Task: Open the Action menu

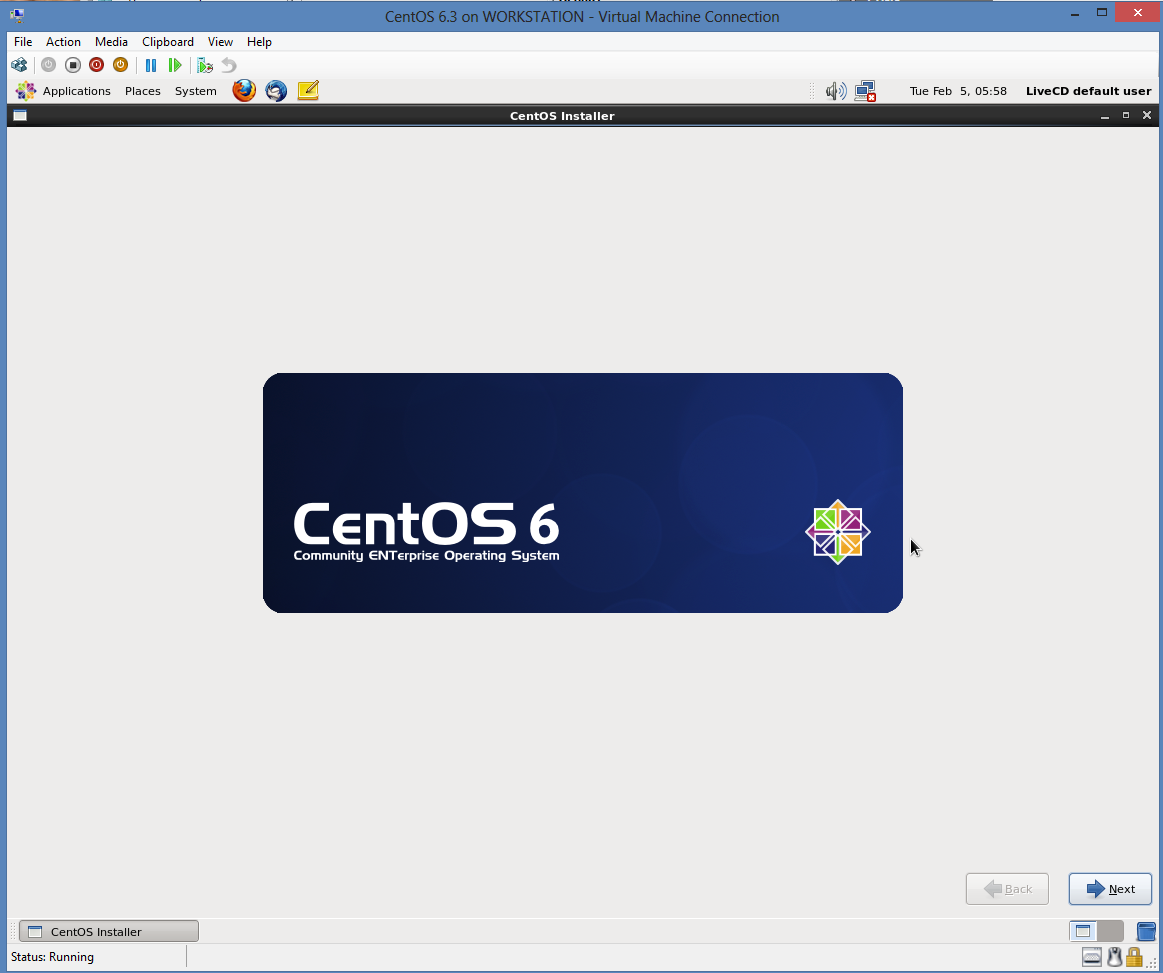Action: coord(63,42)
